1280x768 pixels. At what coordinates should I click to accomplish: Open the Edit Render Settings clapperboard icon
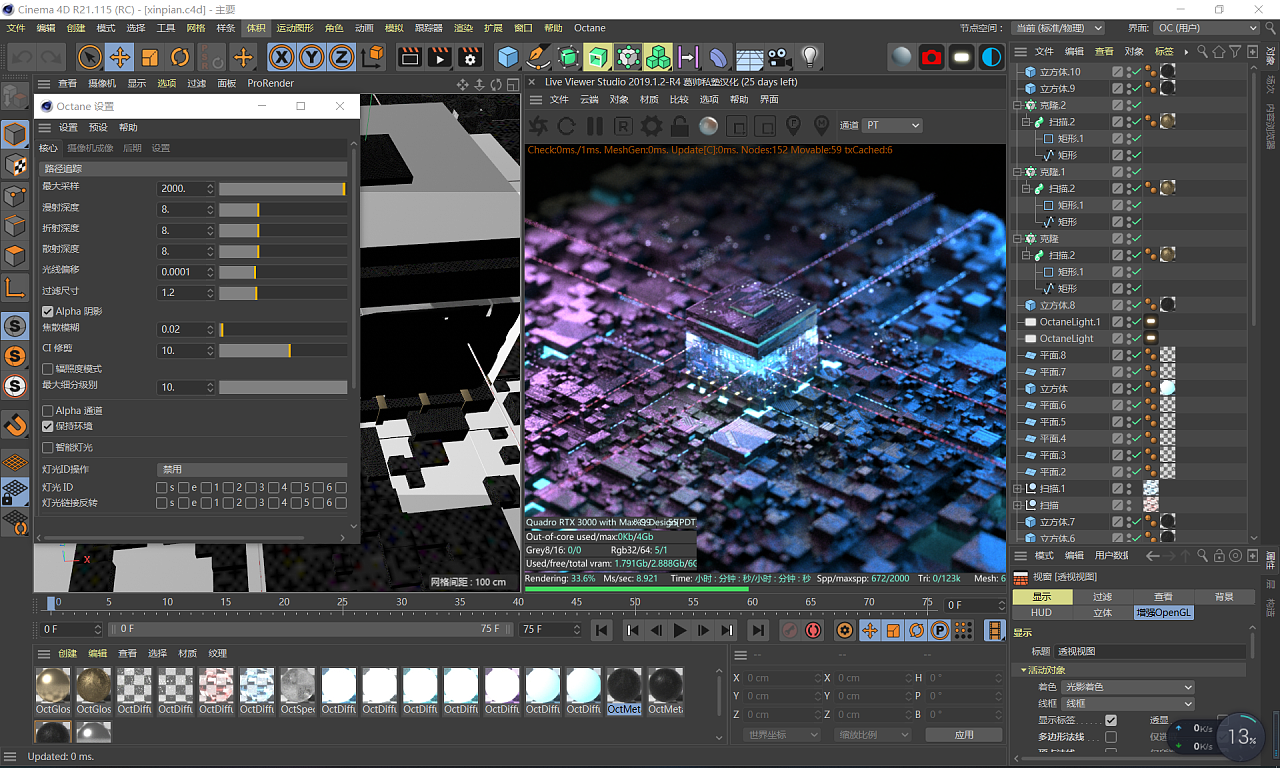point(470,57)
